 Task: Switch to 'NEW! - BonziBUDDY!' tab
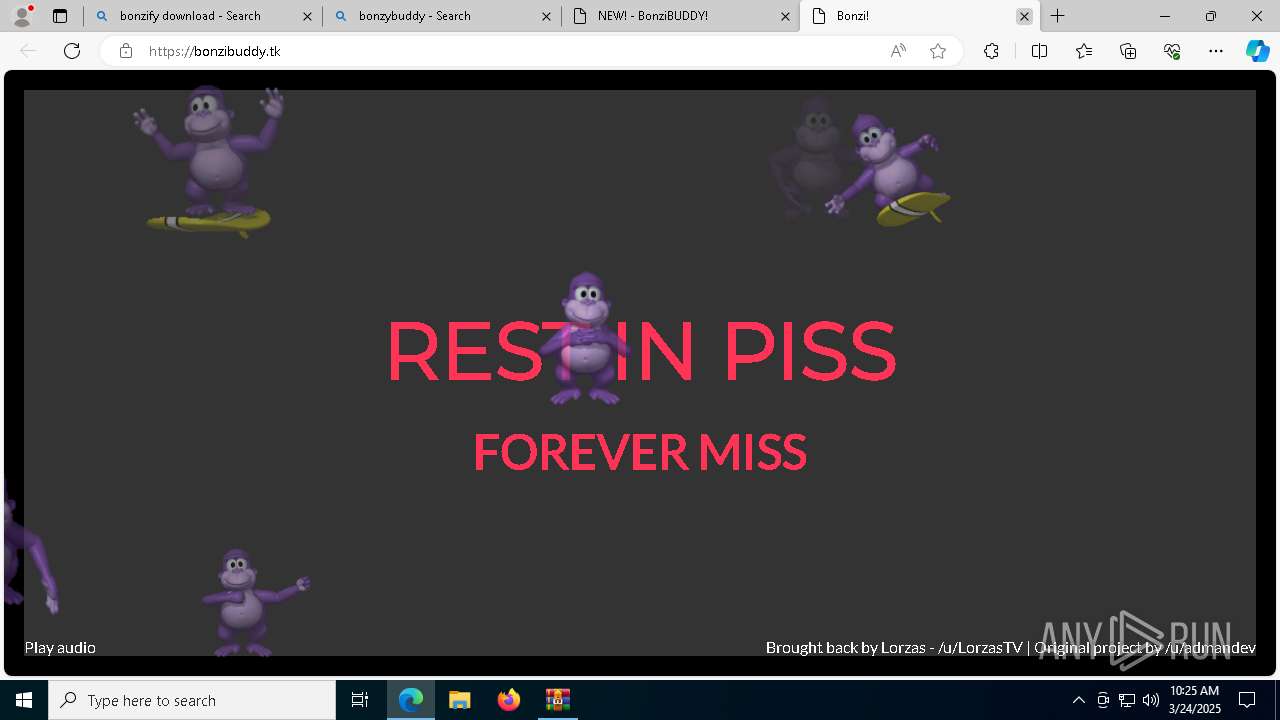(x=680, y=16)
